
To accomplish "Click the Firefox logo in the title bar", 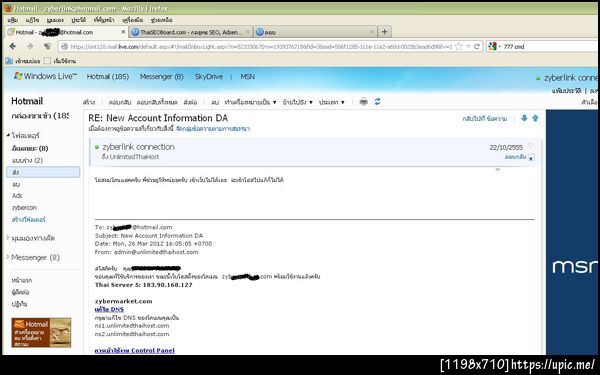I will (8, 8).
